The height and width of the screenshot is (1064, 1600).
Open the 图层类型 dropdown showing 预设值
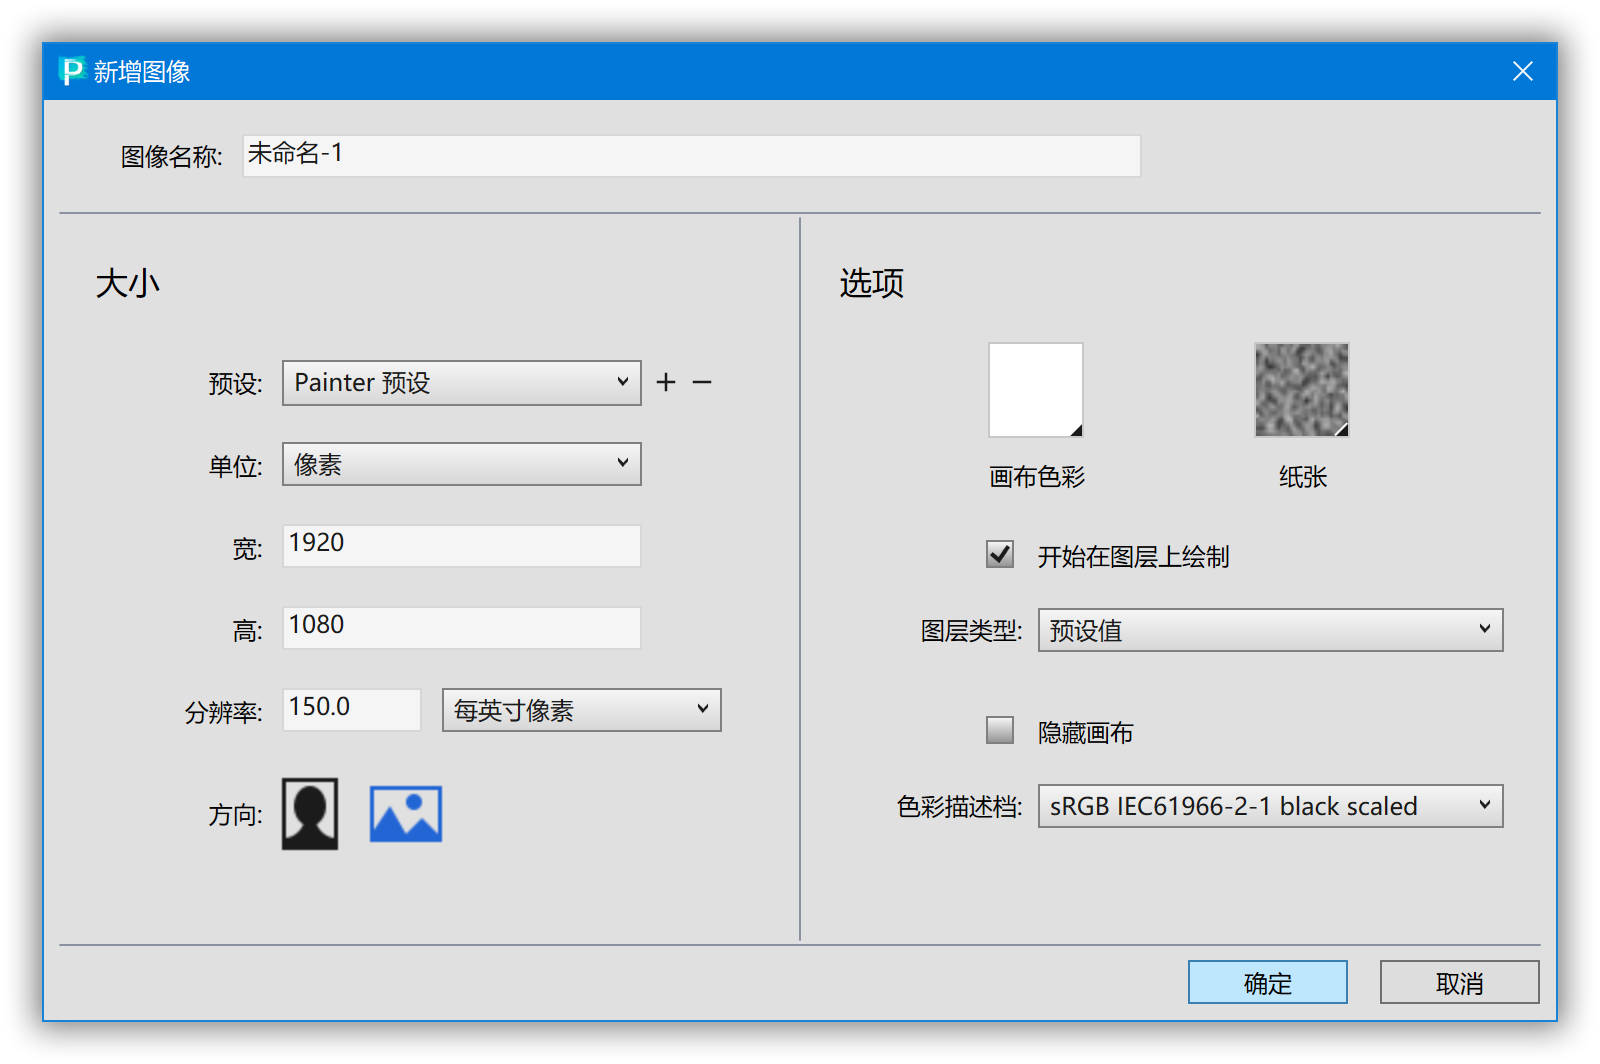pos(1271,630)
